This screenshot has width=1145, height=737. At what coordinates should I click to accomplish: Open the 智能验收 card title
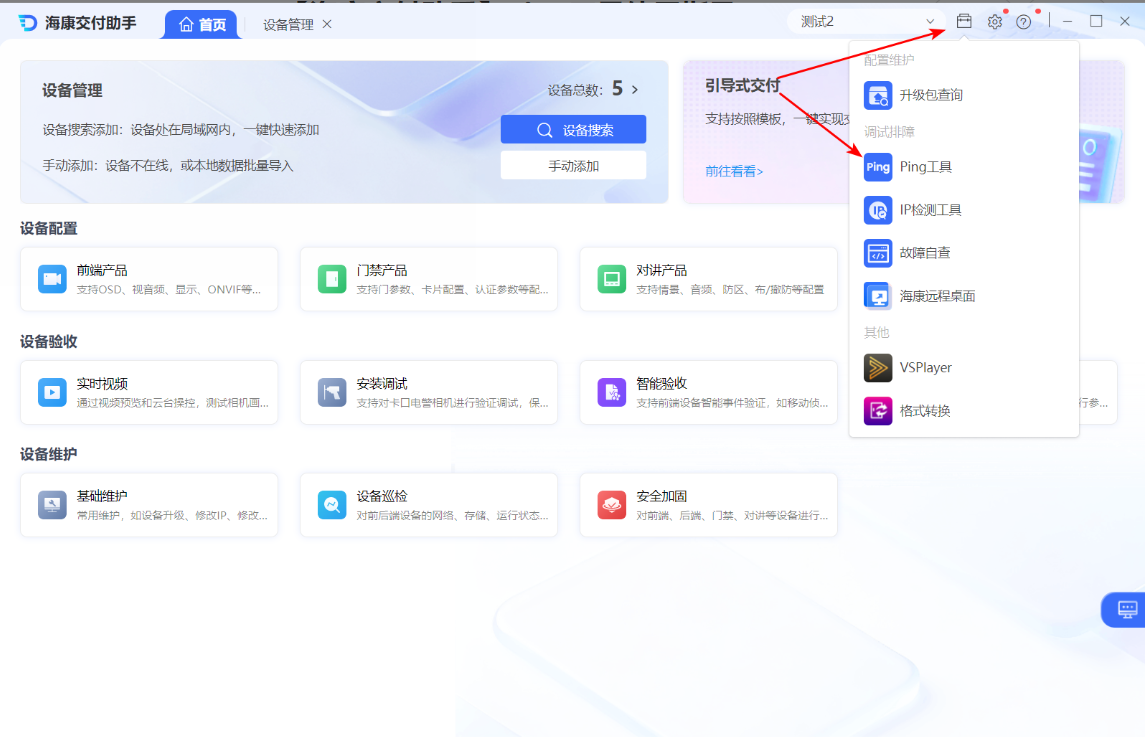661,383
